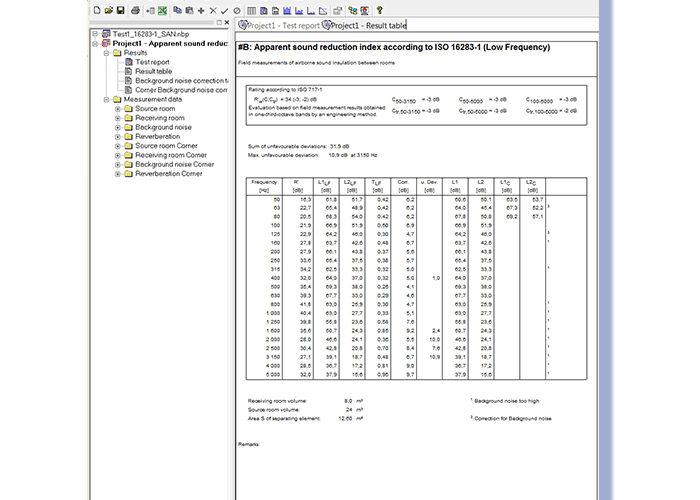Click 'Area S of separating element' label
The width and height of the screenshot is (700, 500).
coord(284,419)
